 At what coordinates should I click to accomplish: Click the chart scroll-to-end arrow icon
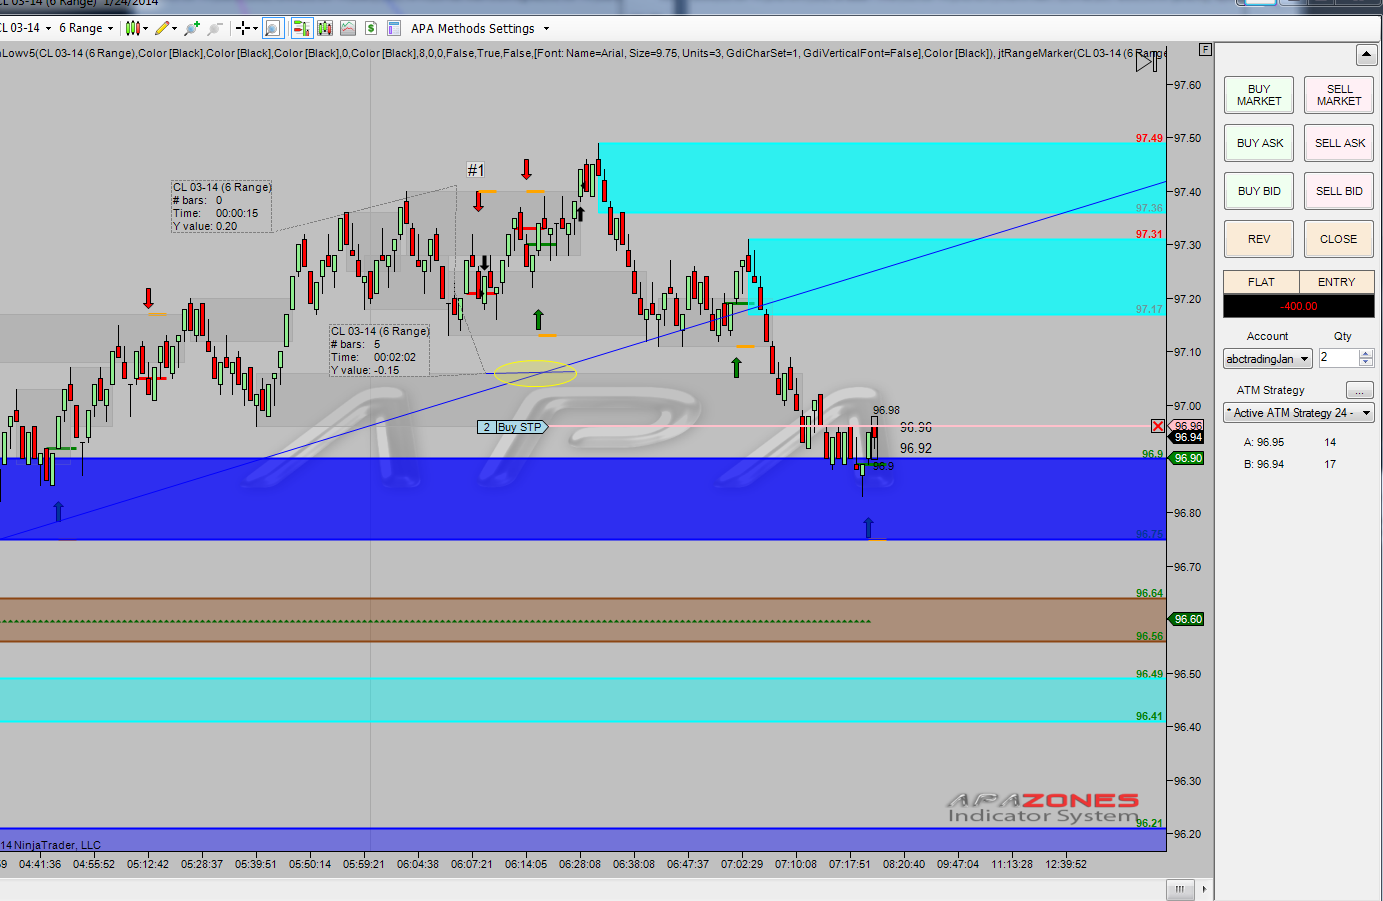click(1148, 63)
